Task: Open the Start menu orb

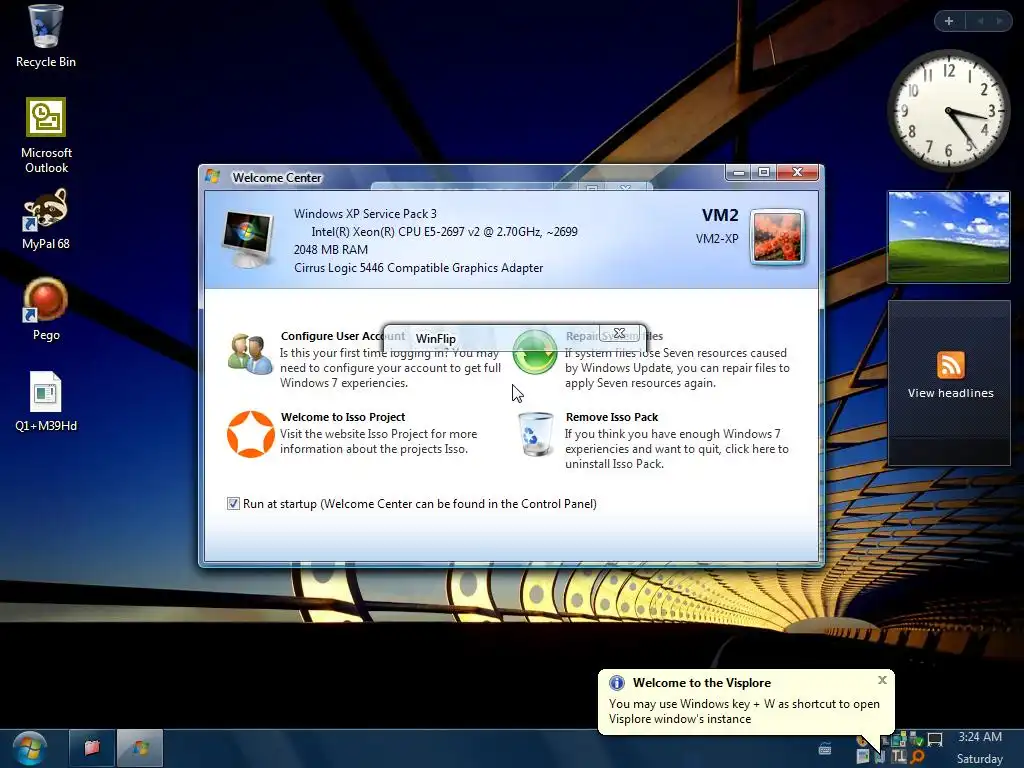Action: [x=29, y=748]
